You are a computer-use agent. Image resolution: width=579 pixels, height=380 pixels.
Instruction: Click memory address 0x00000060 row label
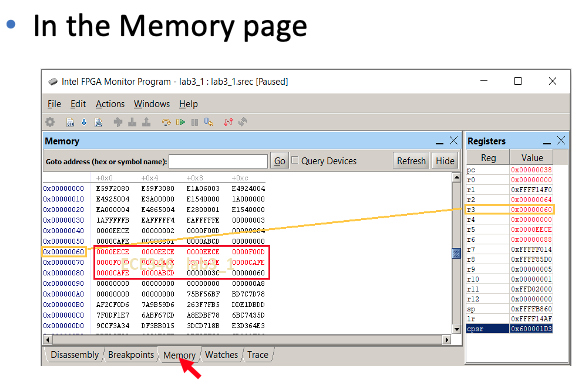[x=64, y=252]
